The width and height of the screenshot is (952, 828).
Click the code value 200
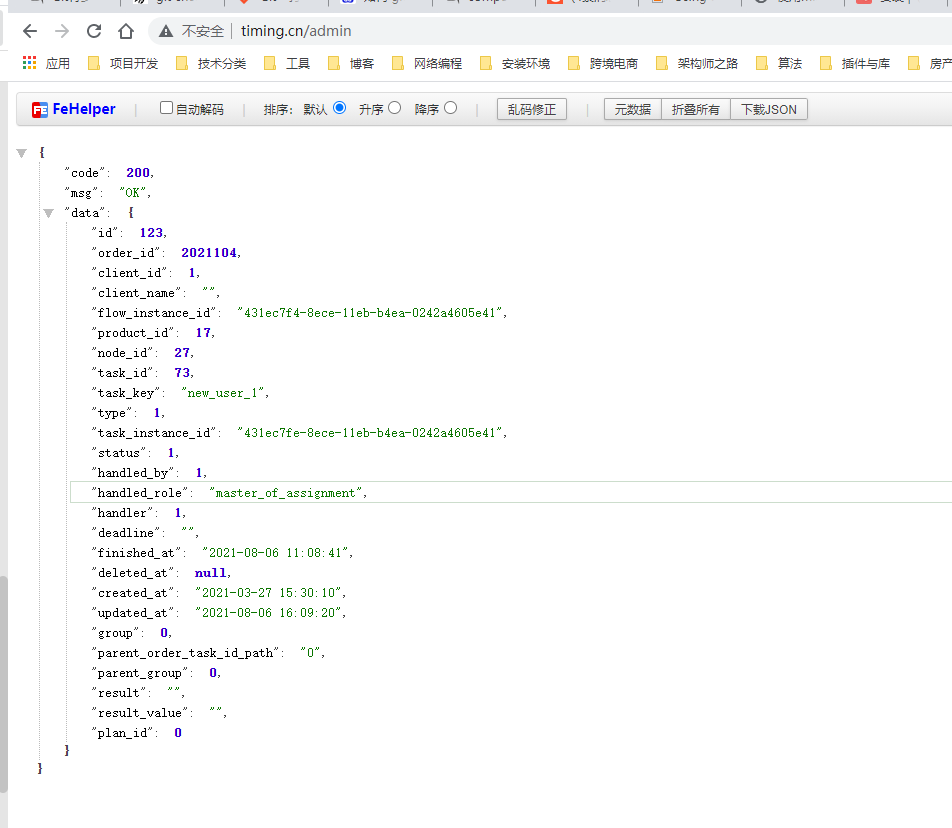coord(138,172)
